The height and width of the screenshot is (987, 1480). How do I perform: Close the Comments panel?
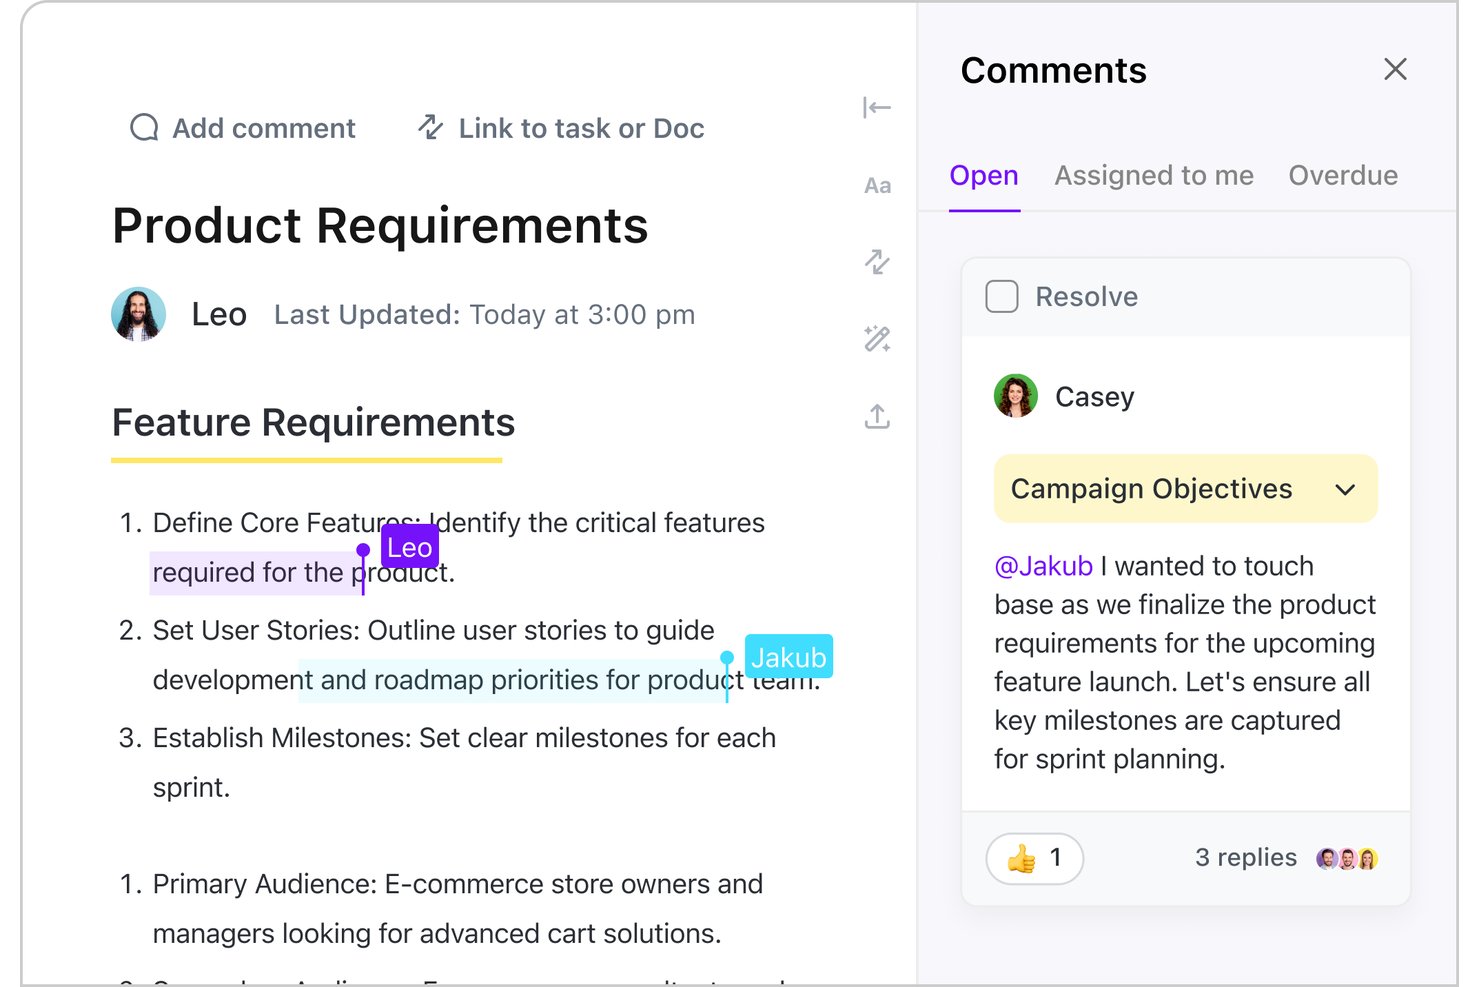[x=1395, y=69]
